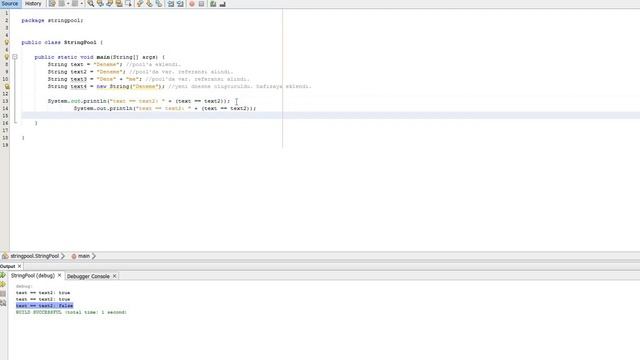Open the Back history dropdown arrow
This screenshot has width=640, height=360.
tap(68, 4)
